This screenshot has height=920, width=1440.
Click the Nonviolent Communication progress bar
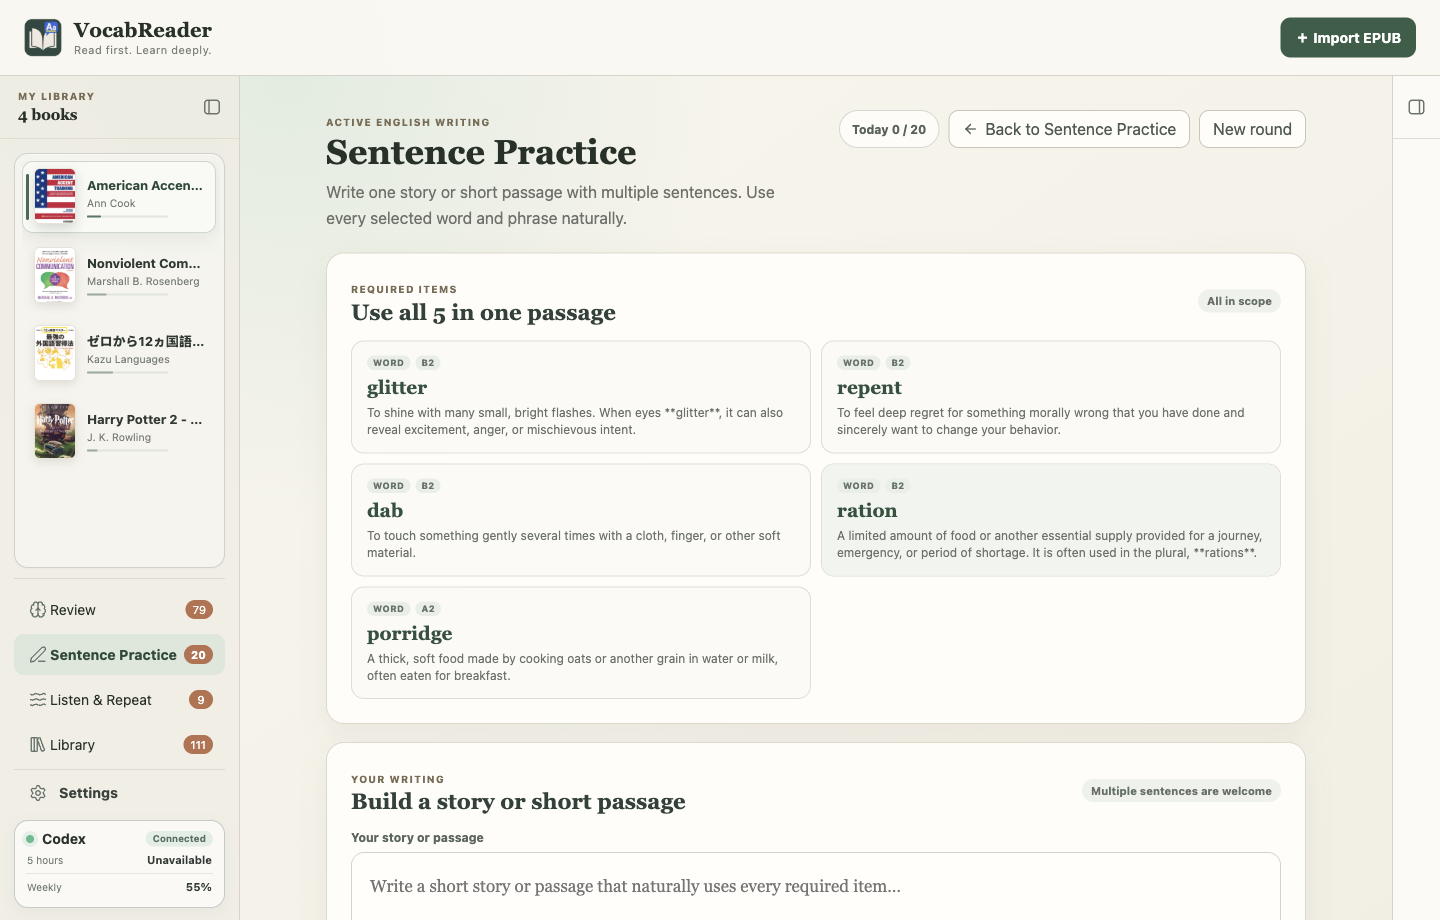click(127, 294)
